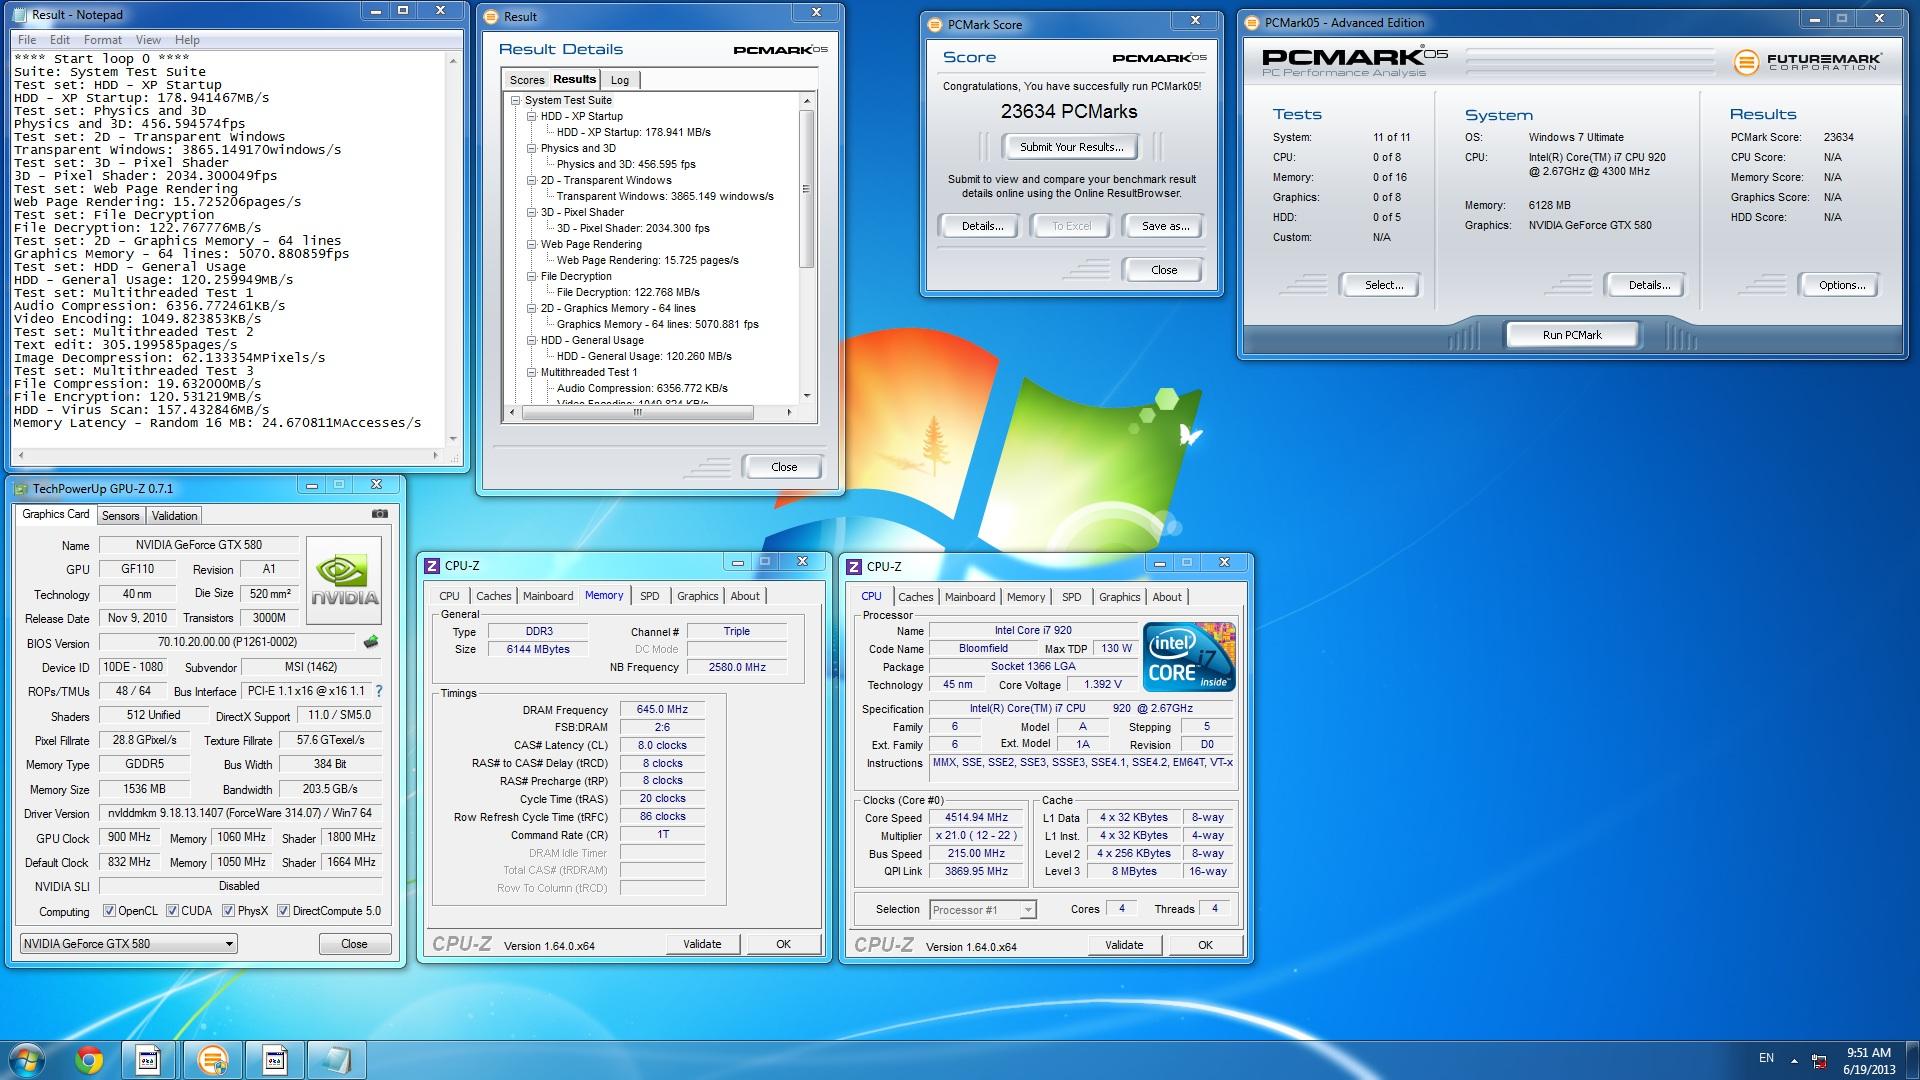The image size is (1920, 1080).
Task: Toggle the PhysX checkbox in GPU-Z
Action: tap(229, 911)
